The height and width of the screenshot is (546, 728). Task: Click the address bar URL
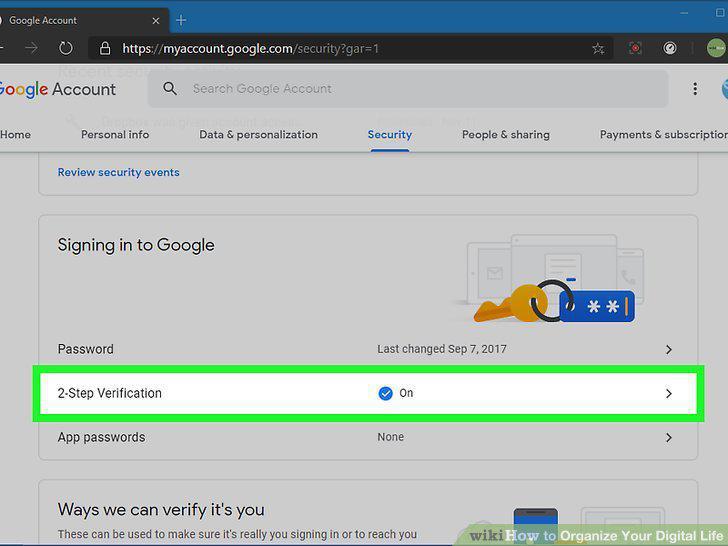pos(251,48)
